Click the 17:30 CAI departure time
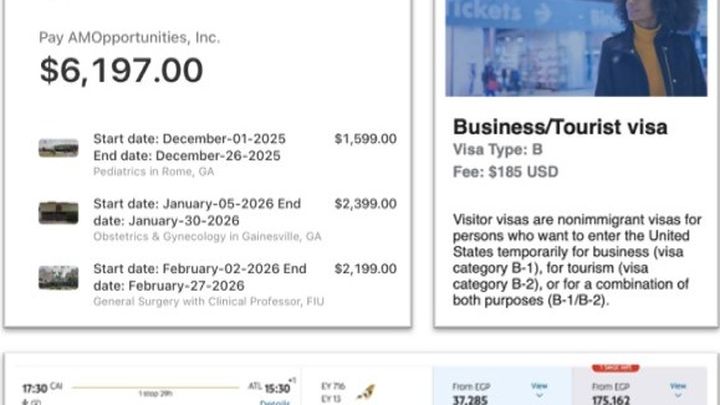 pos(42,388)
